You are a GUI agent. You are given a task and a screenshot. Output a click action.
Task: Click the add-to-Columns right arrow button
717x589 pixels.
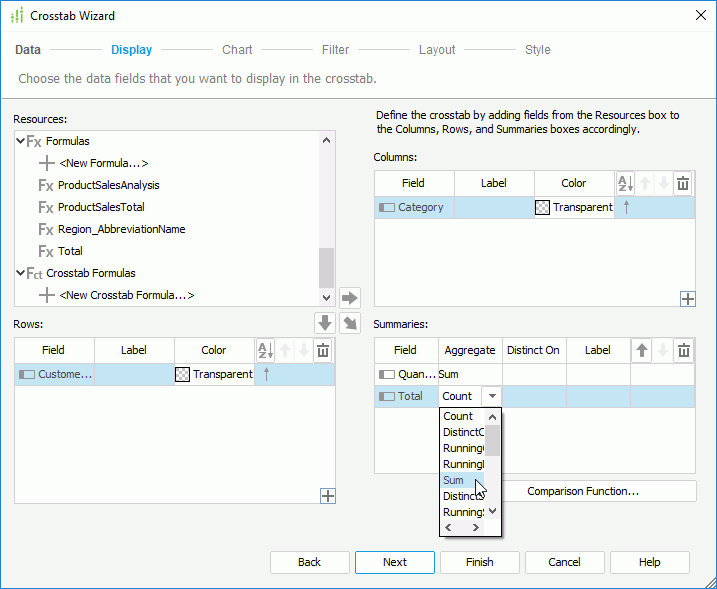[x=350, y=298]
